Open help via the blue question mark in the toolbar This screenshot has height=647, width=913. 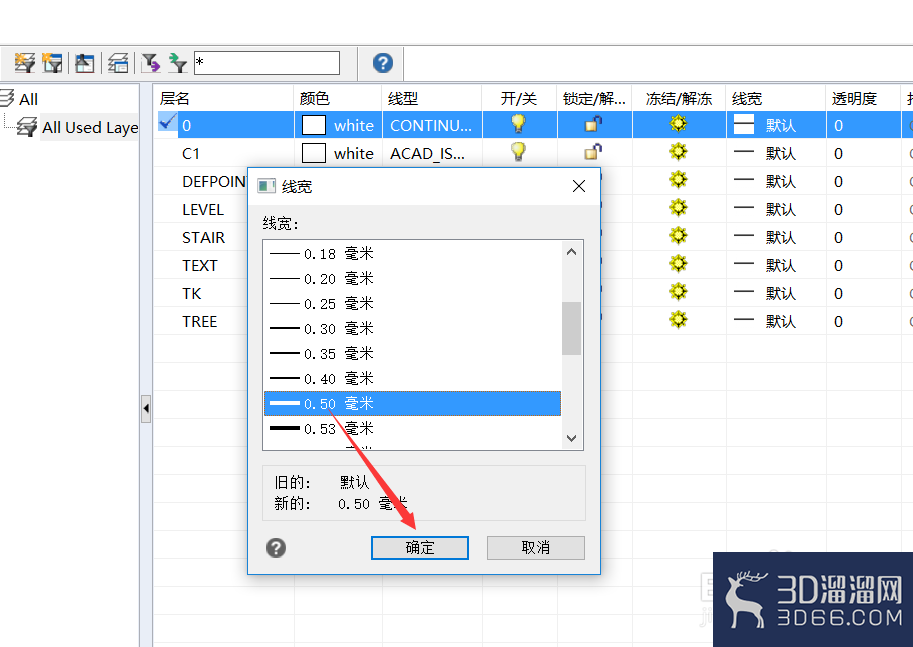pyautogui.click(x=383, y=63)
